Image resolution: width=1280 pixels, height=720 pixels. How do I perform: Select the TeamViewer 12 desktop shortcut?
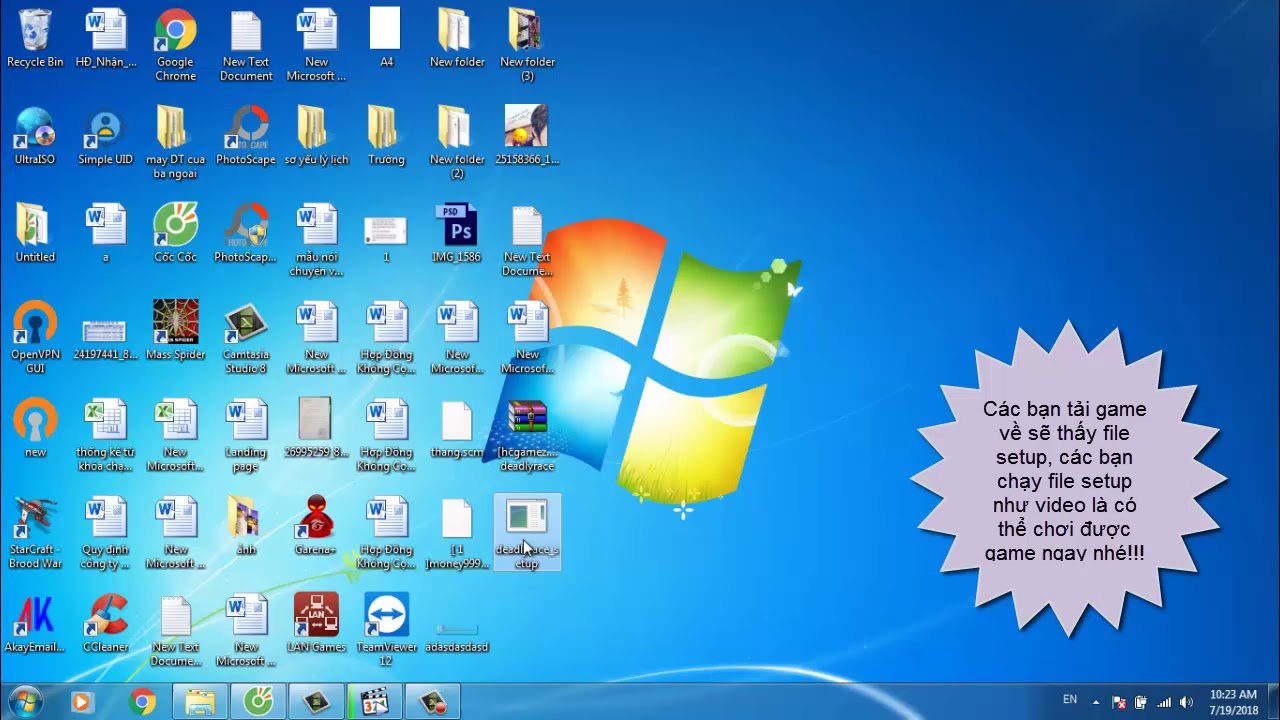386,630
